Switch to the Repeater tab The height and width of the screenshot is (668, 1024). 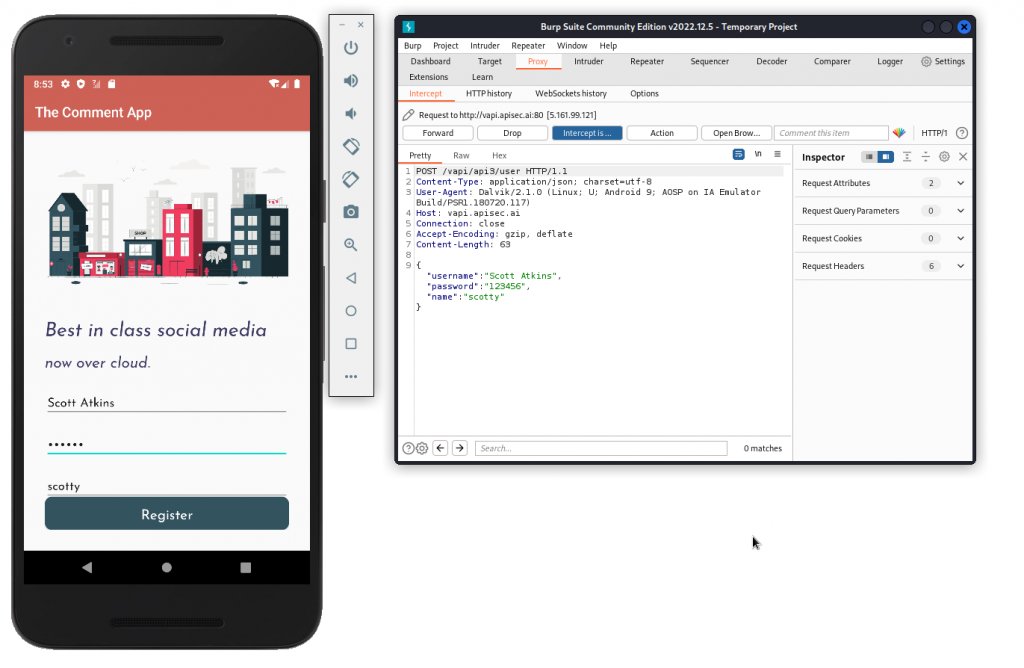coord(647,61)
